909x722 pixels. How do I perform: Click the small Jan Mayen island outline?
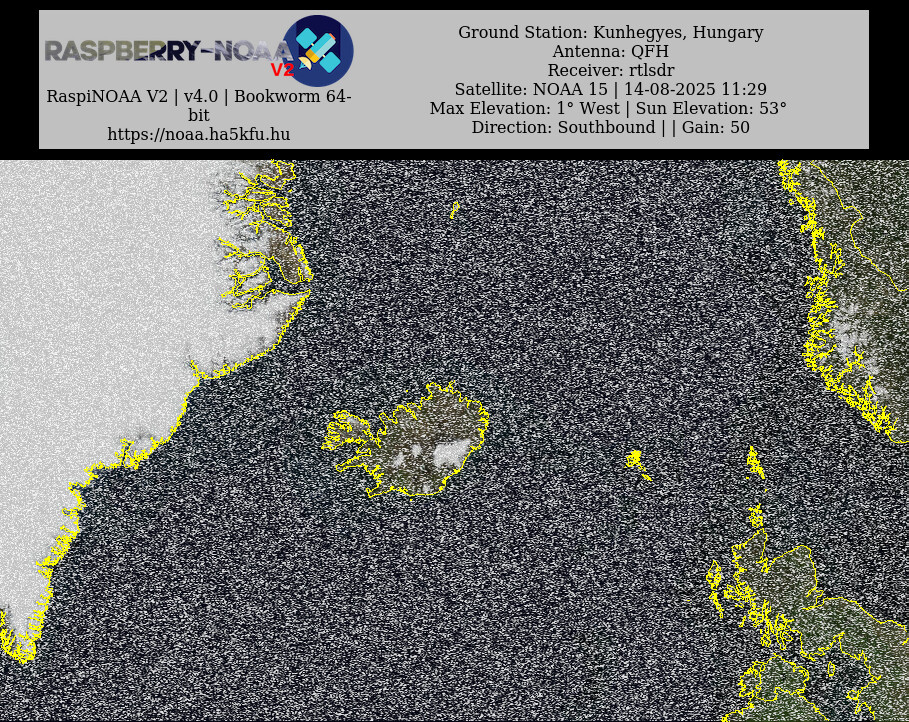point(454,210)
